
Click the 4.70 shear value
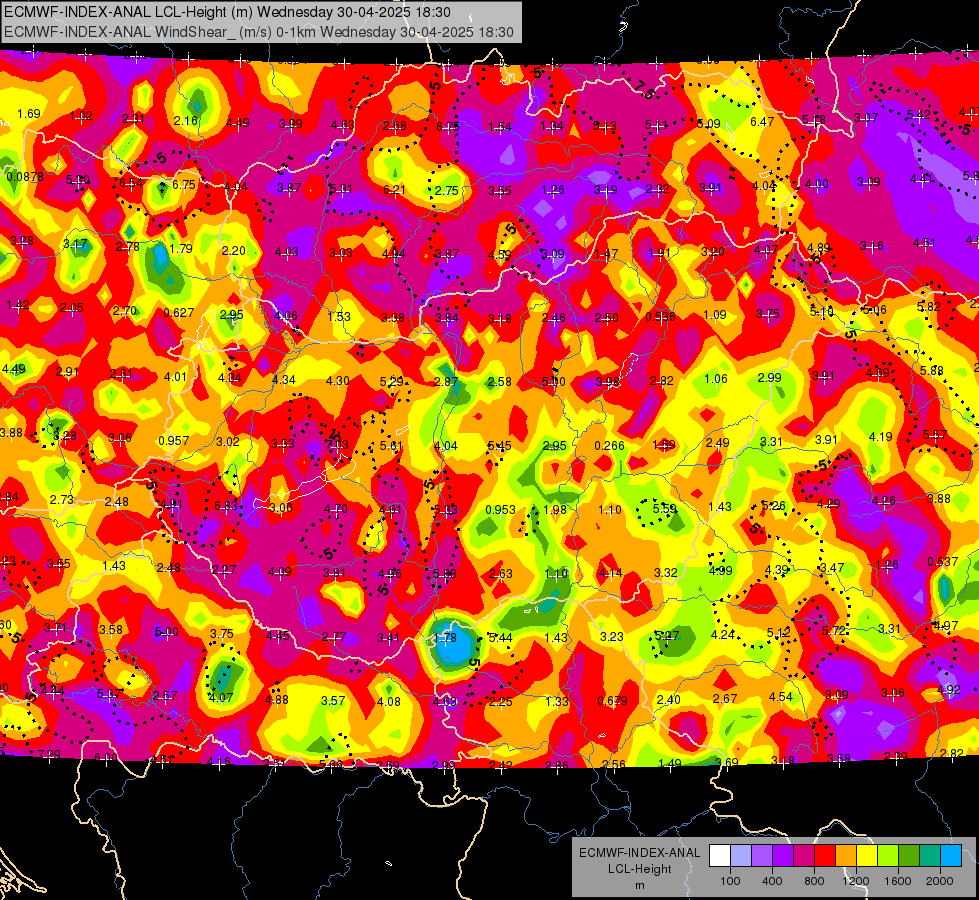point(335,508)
